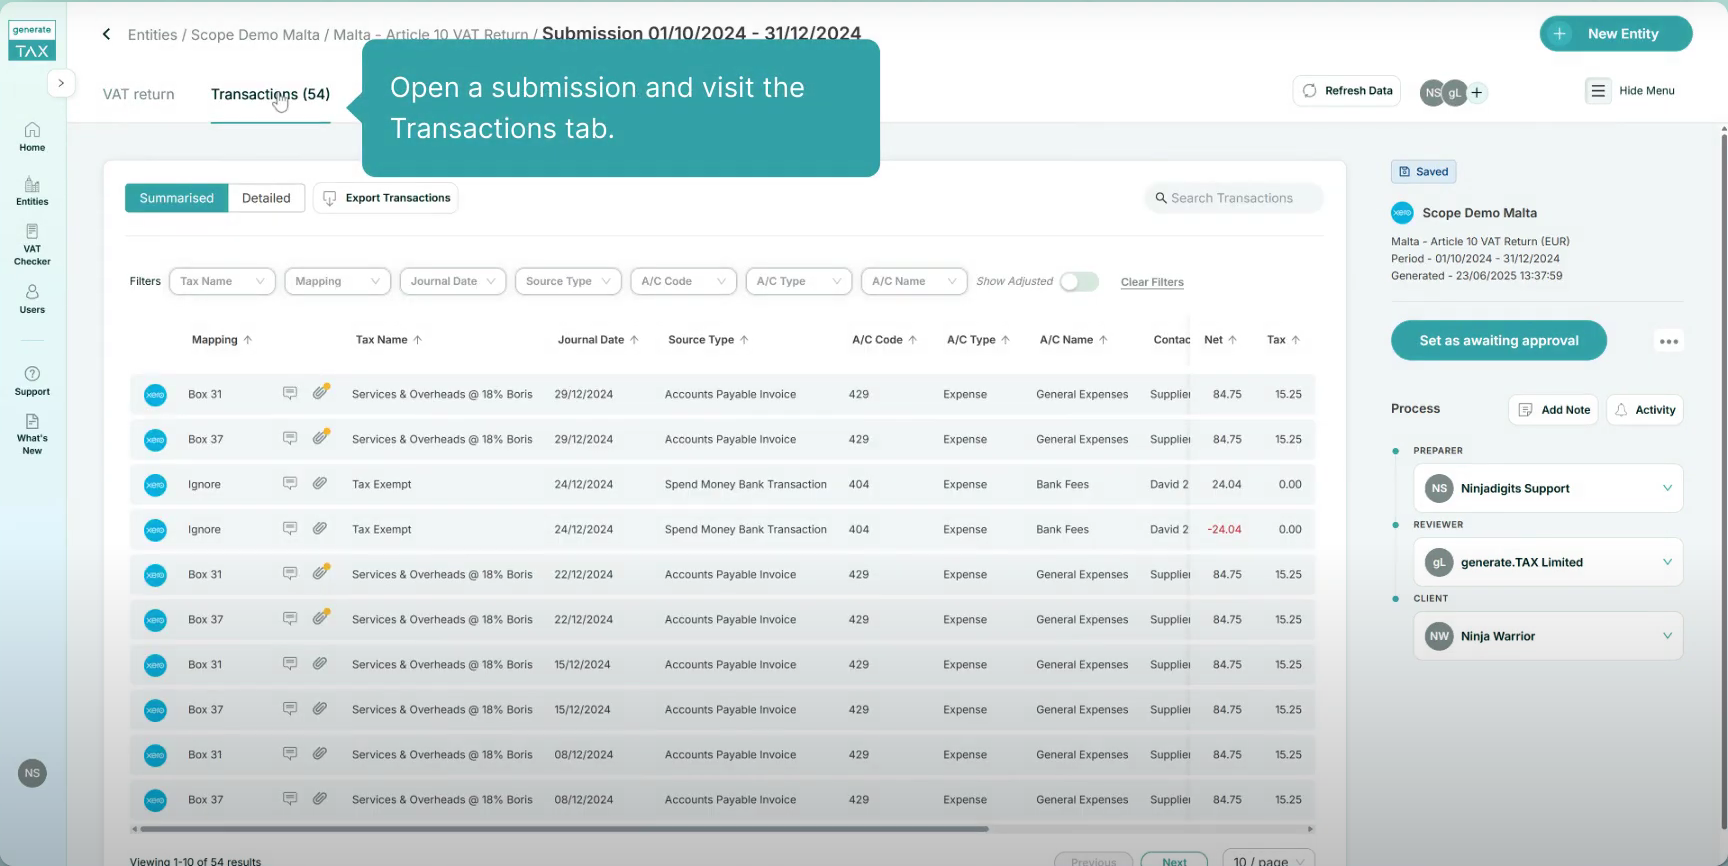The width and height of the screenshot is (1728, 866).
Task: Select the Transactions (54) tab
Action: [x=270, y=94]
